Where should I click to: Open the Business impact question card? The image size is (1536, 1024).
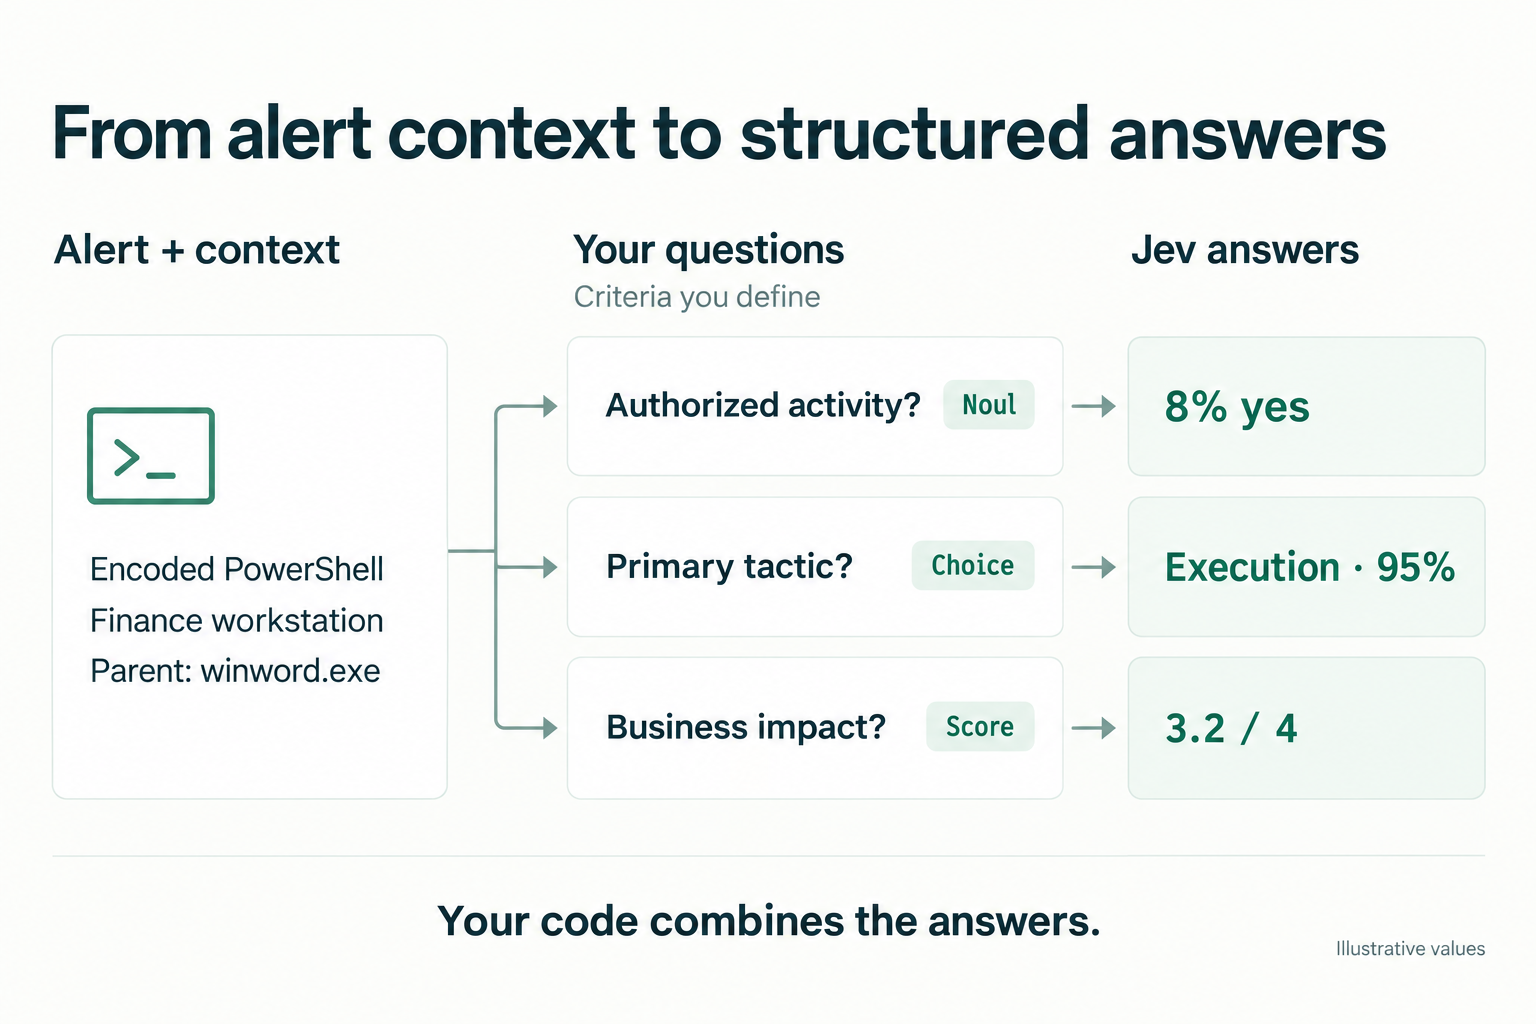coord(815,728)
